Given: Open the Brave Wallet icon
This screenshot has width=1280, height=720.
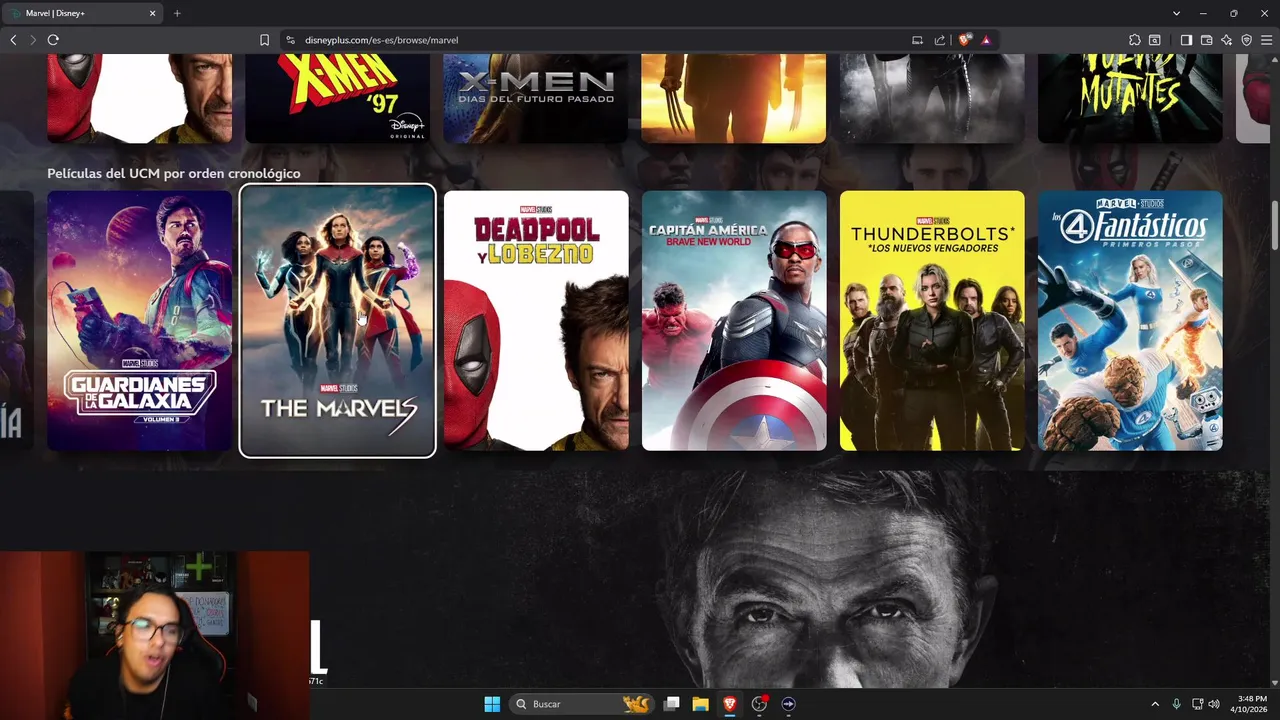Looking at the screenshot, I should (x=1206, y=40).
